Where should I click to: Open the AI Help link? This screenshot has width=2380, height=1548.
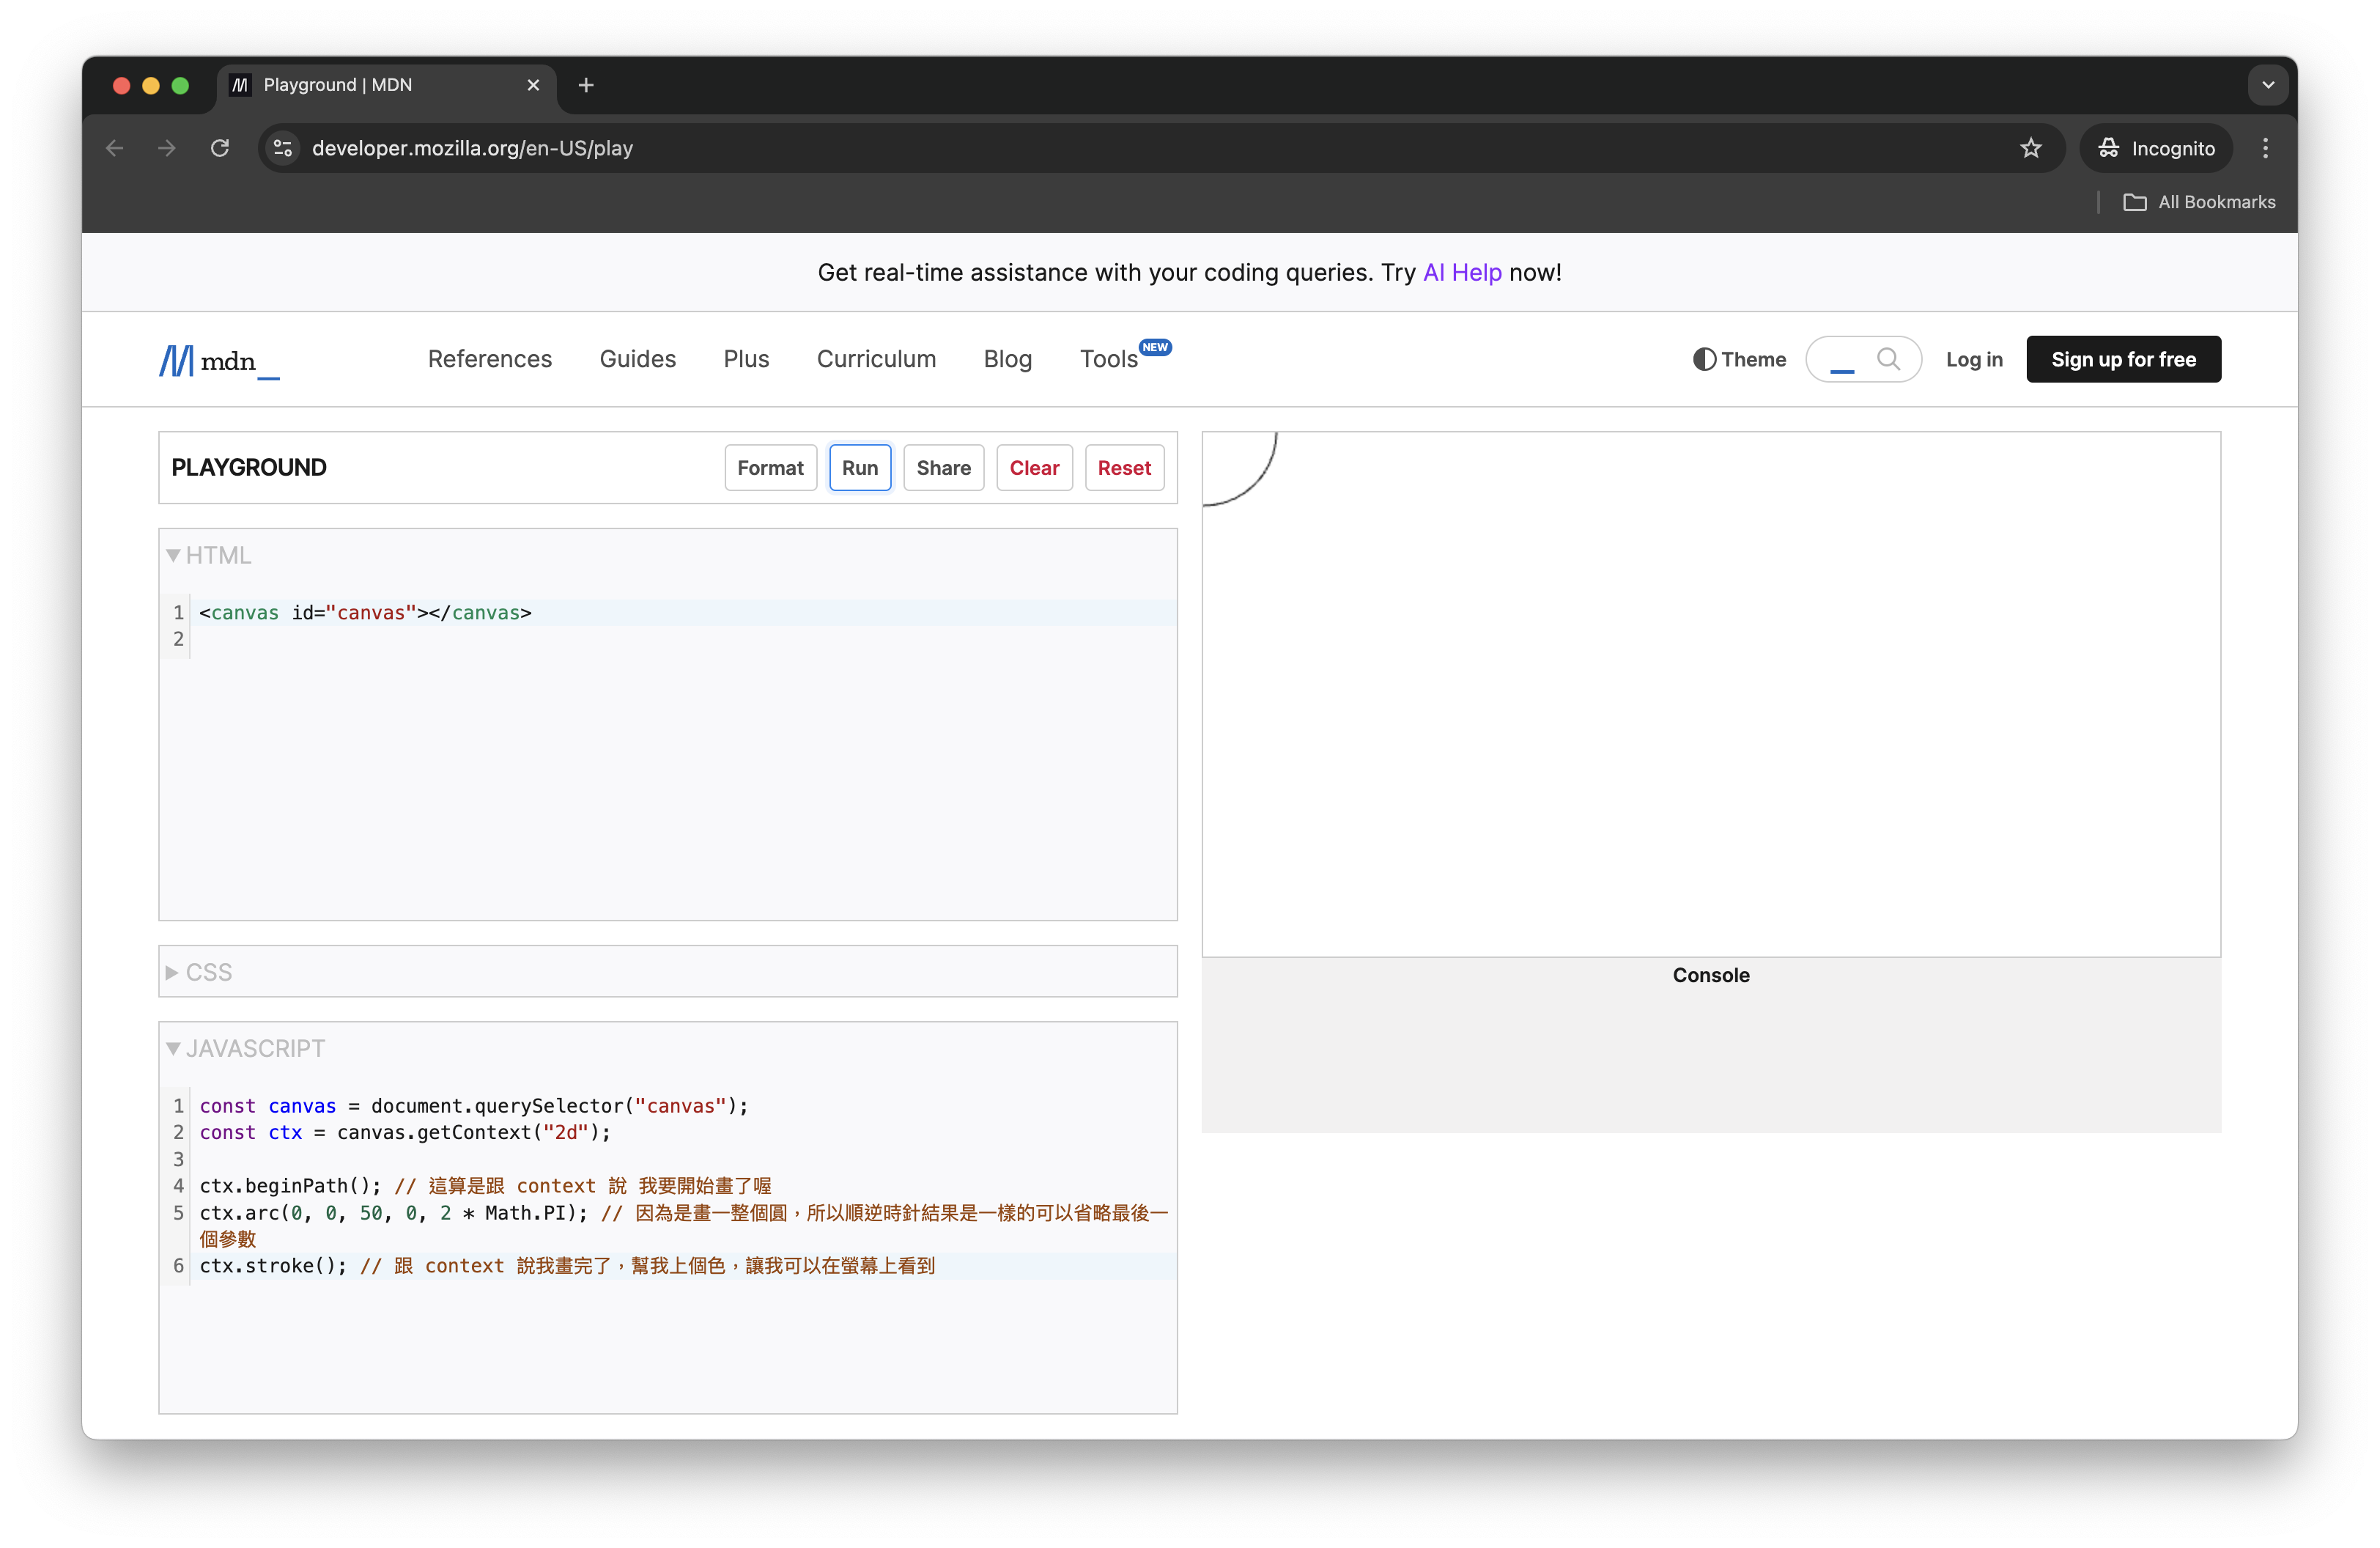pyautogui.click(x=1462, y=272)
